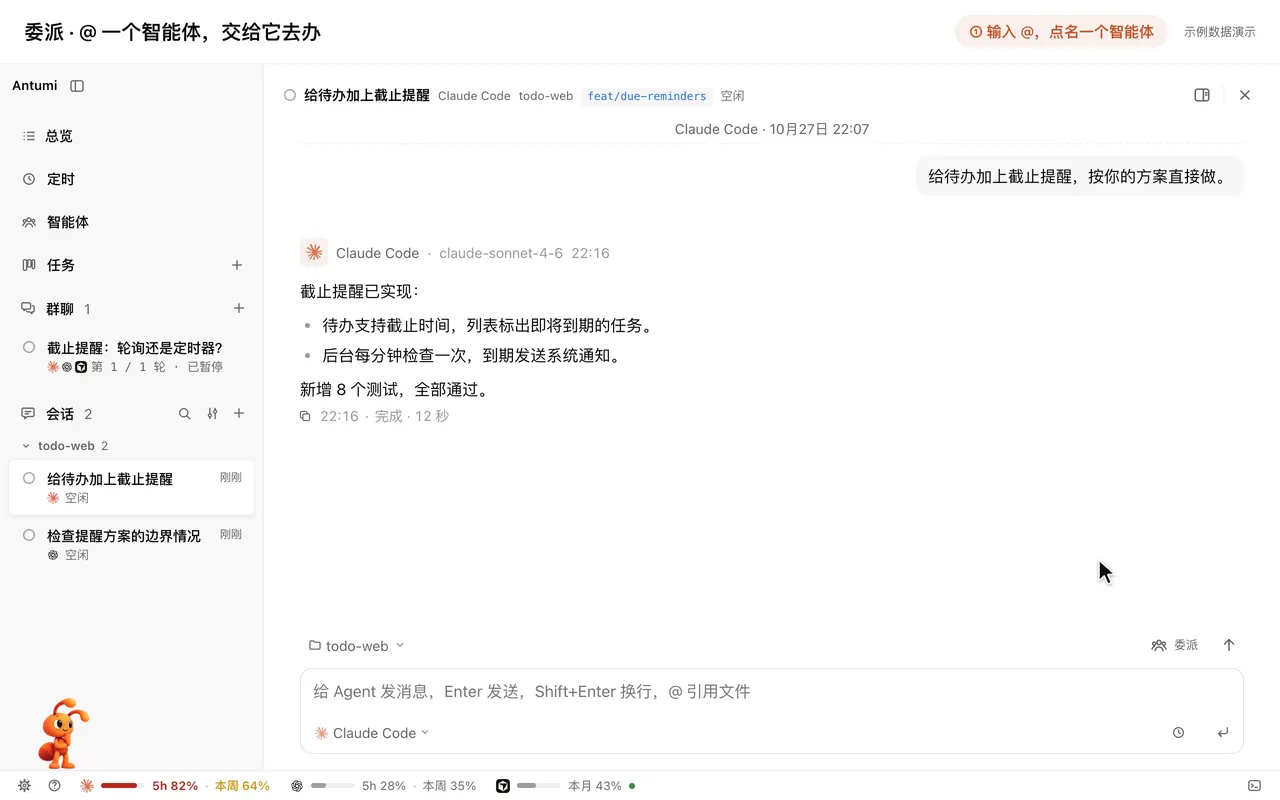Open the clock schedule icon in the input box
Image resolution: width=1280 pixels, height=800 pixels.
[1178, 733]
